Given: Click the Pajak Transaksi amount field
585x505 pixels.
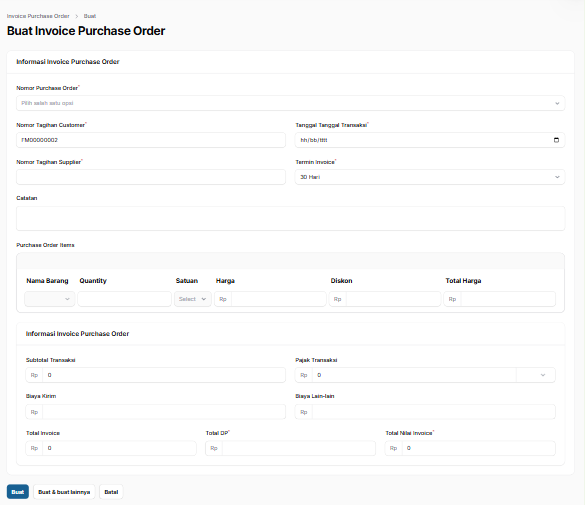Looking at the screenshot, I should pyautogui.click(x=414, y=375).
